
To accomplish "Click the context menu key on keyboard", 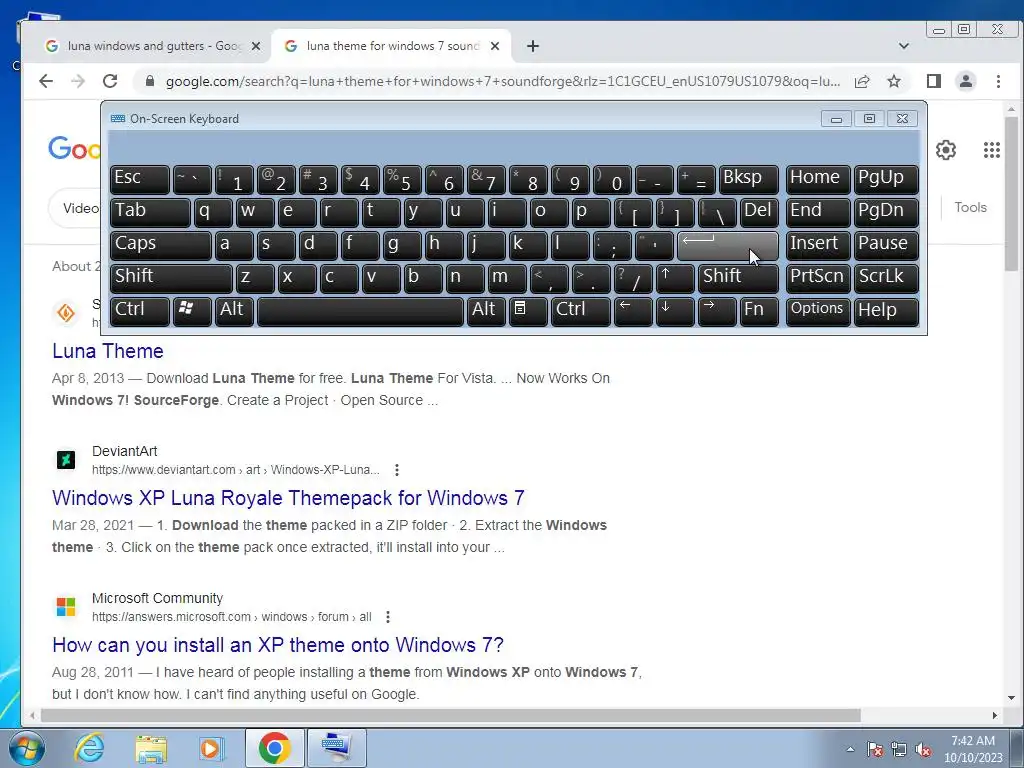I will (x=528, y=311).
